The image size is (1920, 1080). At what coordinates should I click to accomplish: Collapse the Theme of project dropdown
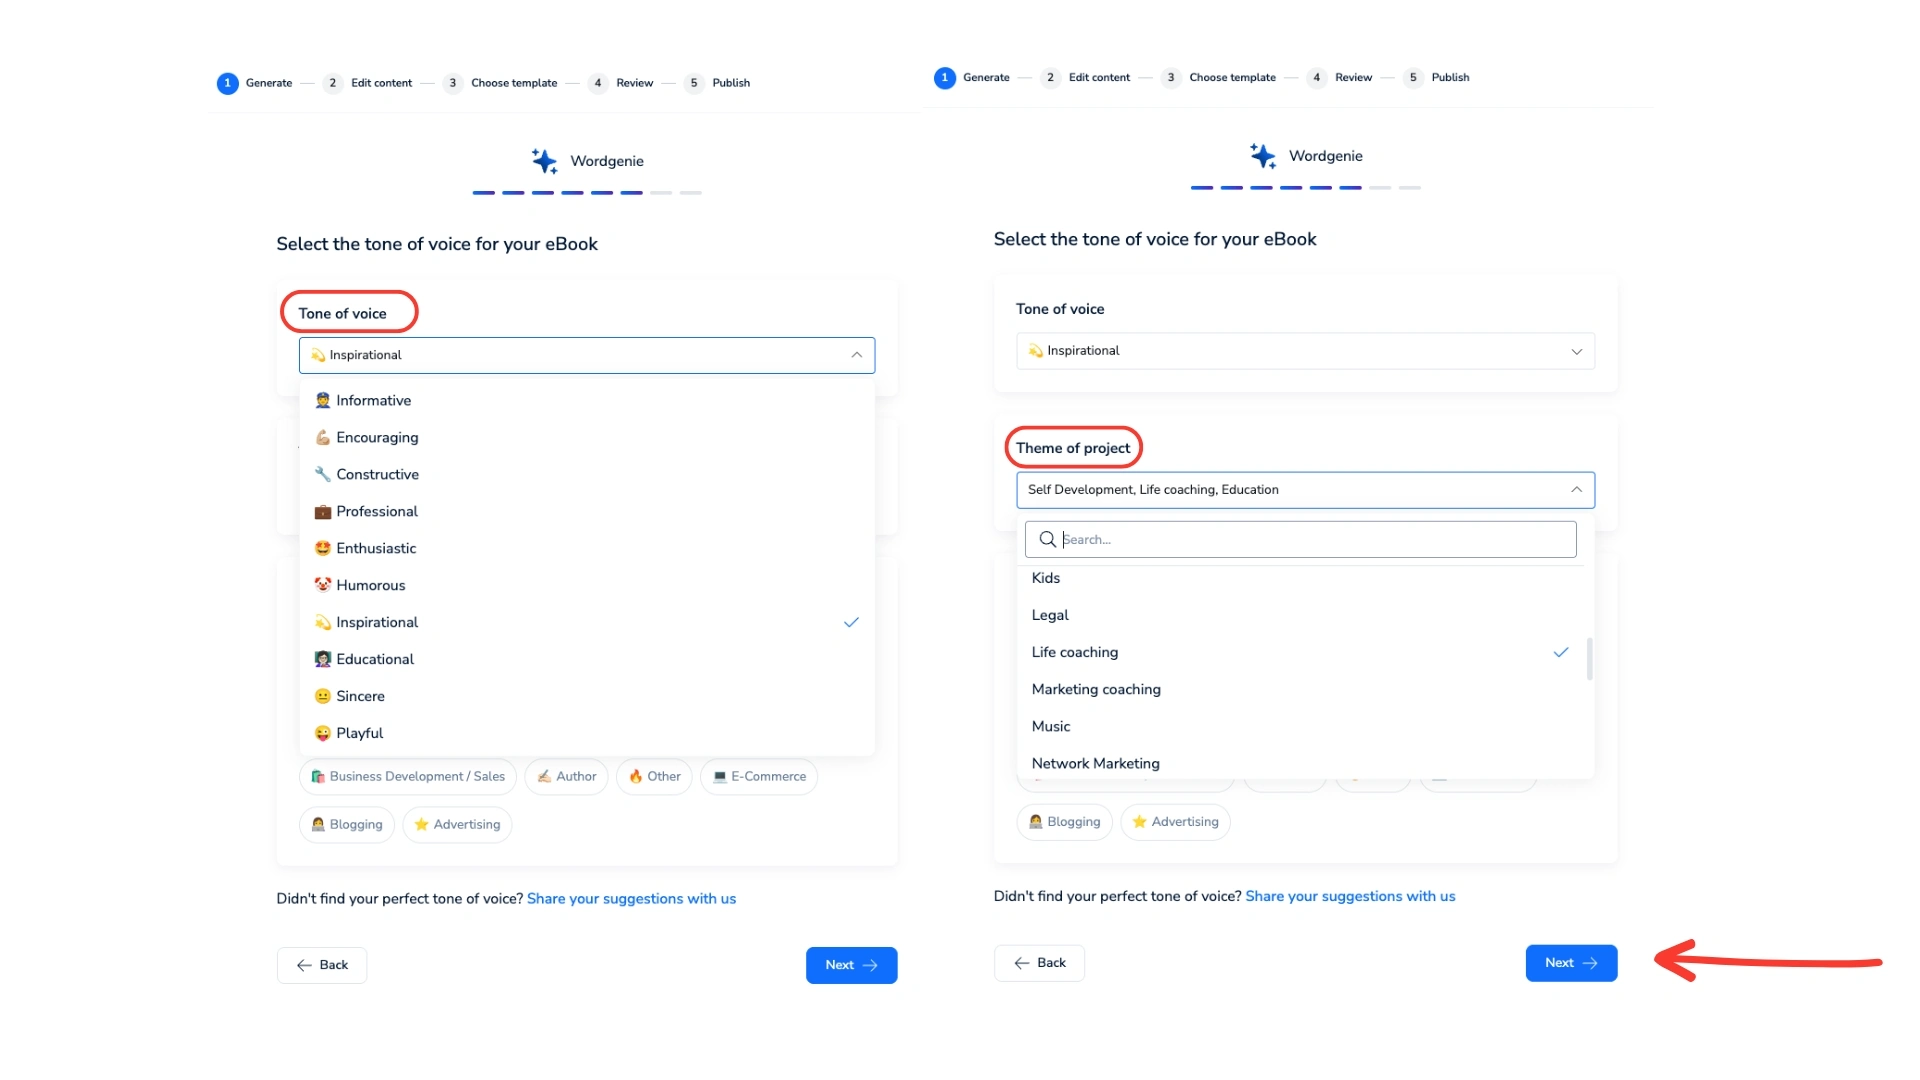[x=1576, y=490]
